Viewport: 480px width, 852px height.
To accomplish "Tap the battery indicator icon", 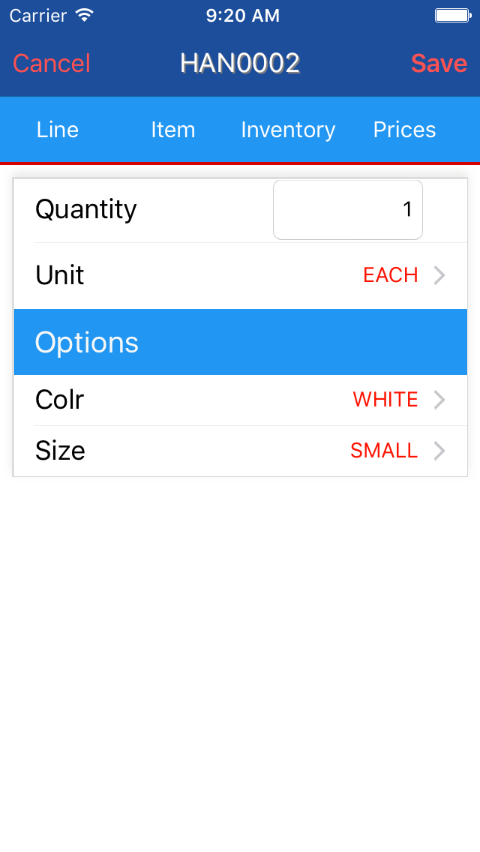I will click(x=453, y=15).
